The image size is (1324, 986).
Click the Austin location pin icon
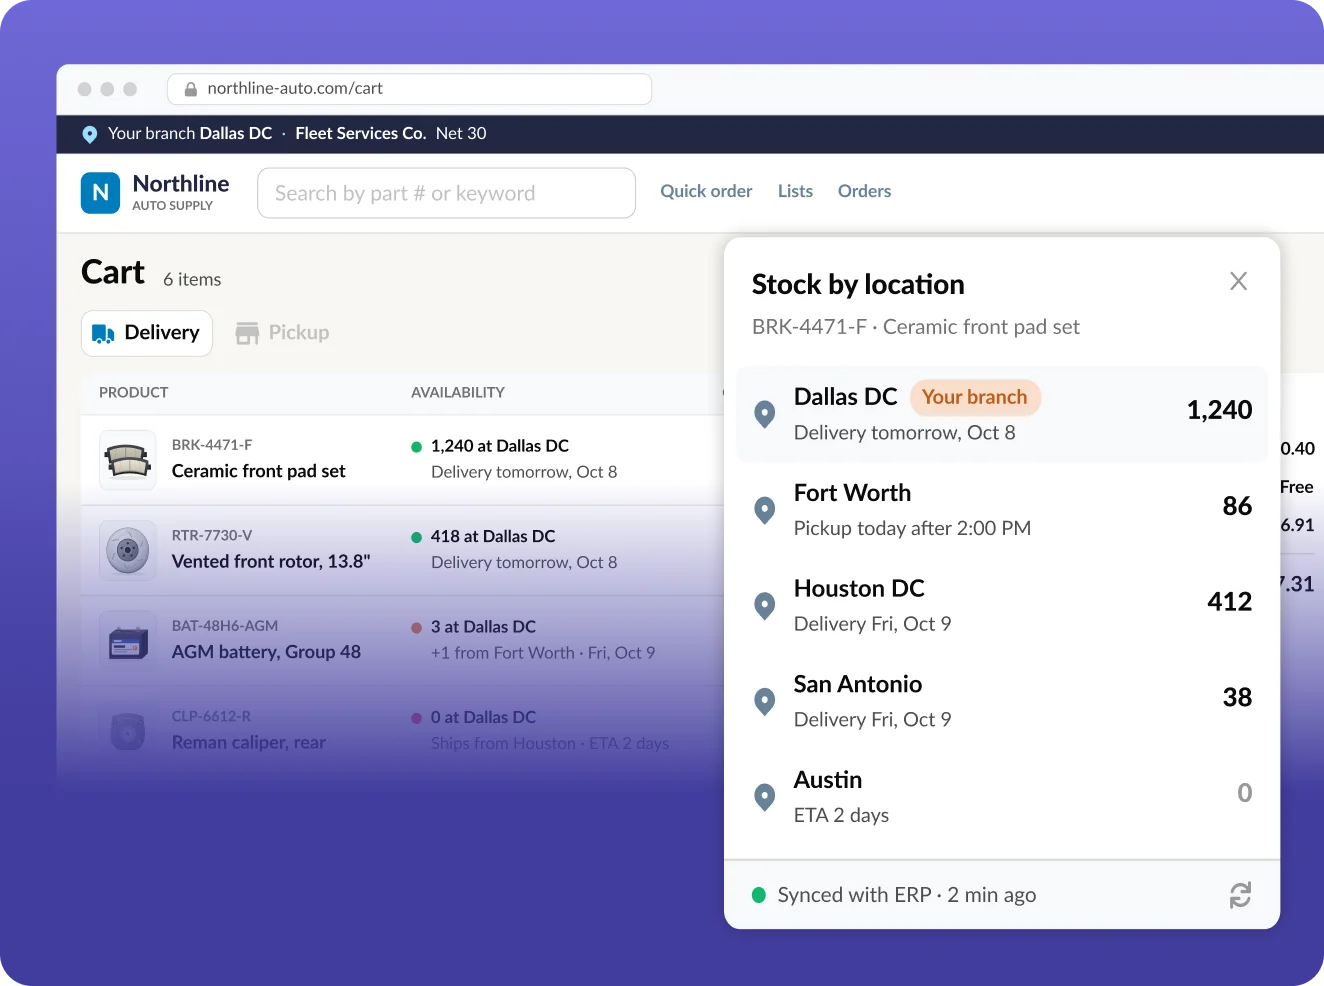tap(765, 797)
